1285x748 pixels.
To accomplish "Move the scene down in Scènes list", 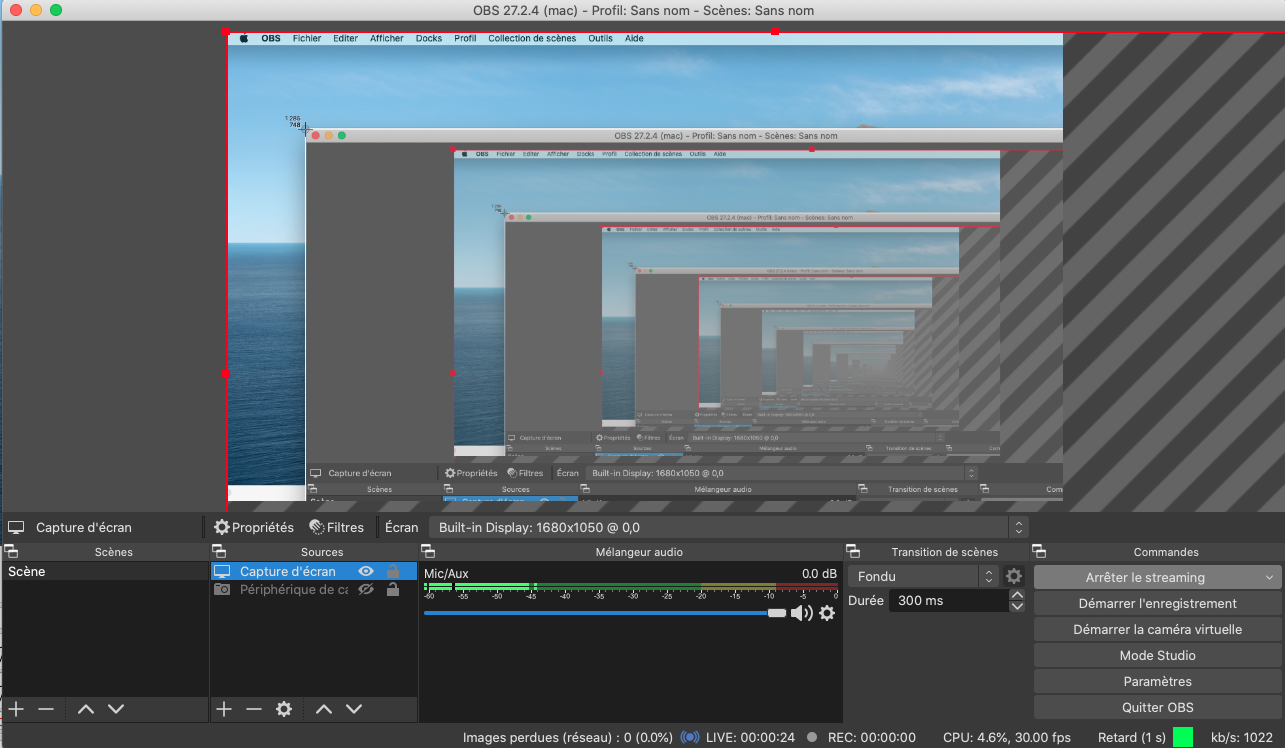I will [x=116, y=709].
